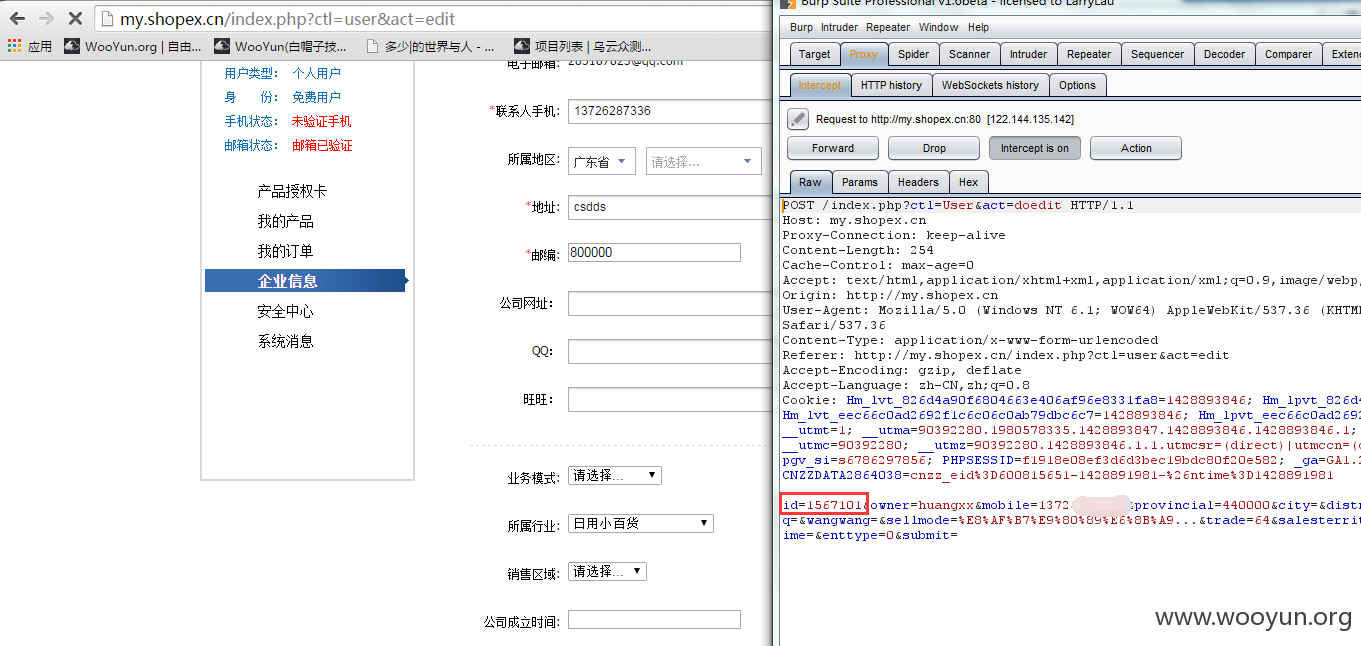Click the 旺旺 input field
This screenshot has width=1361, height=646.
point(669,399)
